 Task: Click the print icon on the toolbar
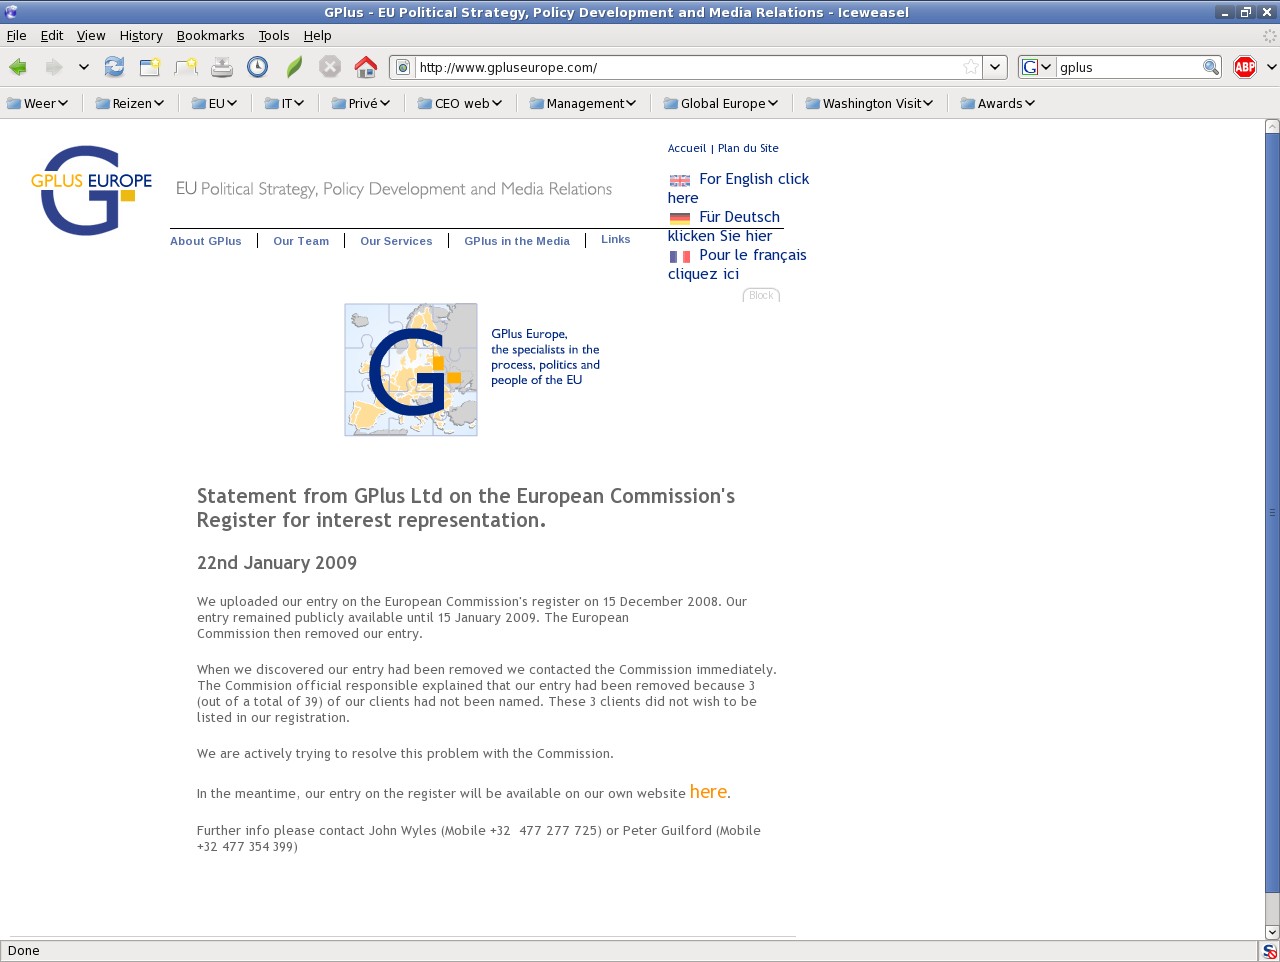pyautogui.click(x=222, y=67)
